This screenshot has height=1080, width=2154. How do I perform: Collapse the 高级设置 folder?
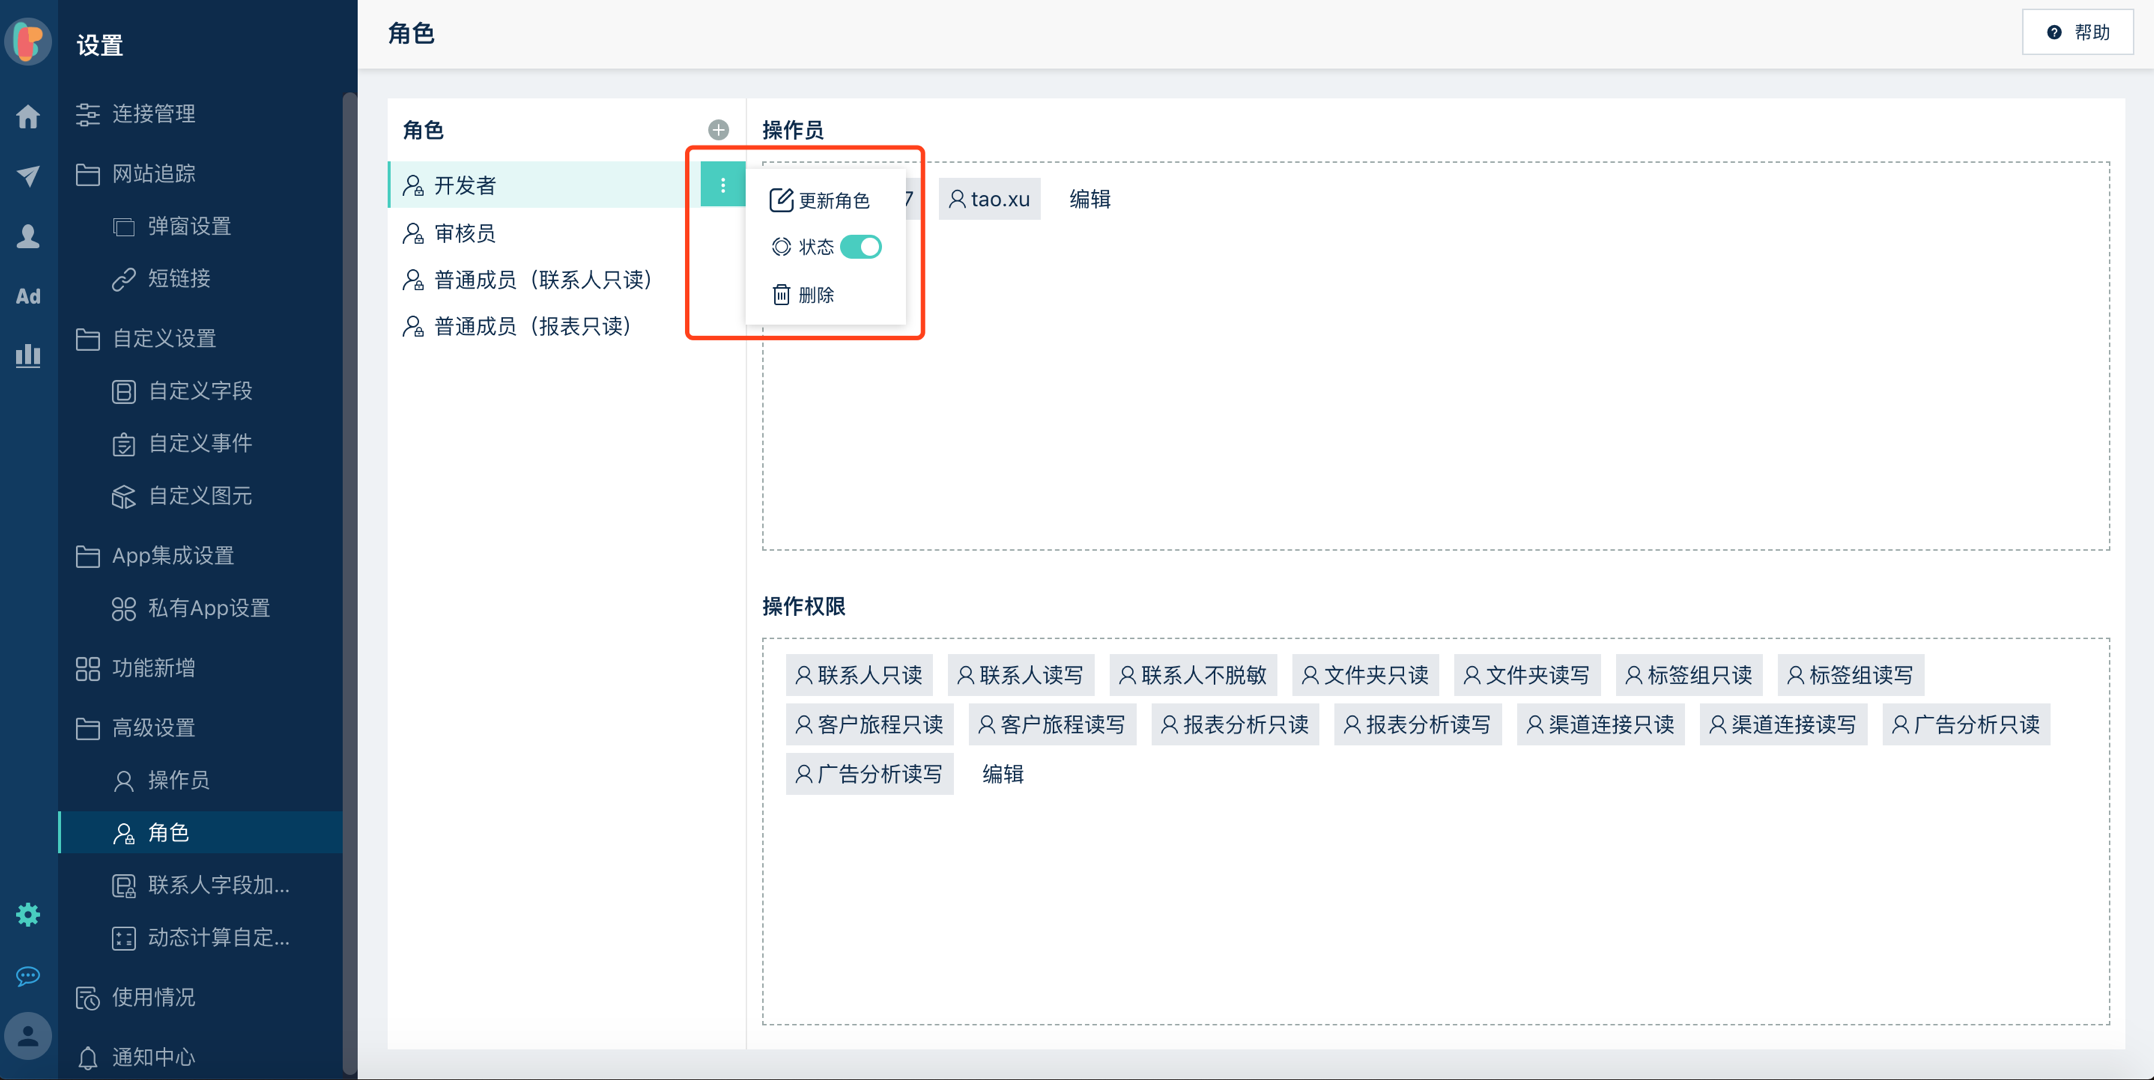153,728
